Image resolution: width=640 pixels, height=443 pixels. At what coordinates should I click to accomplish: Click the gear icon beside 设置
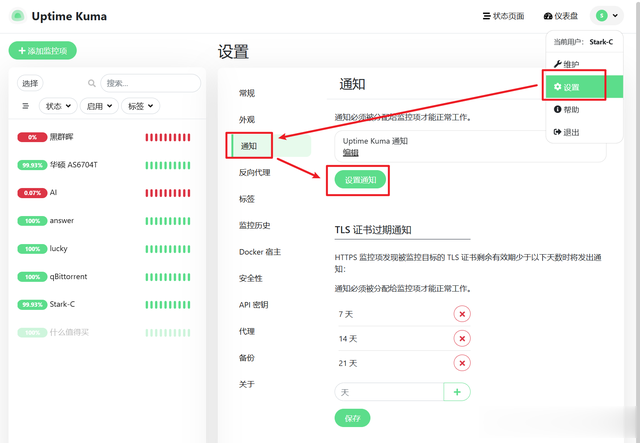click(558, 87)
